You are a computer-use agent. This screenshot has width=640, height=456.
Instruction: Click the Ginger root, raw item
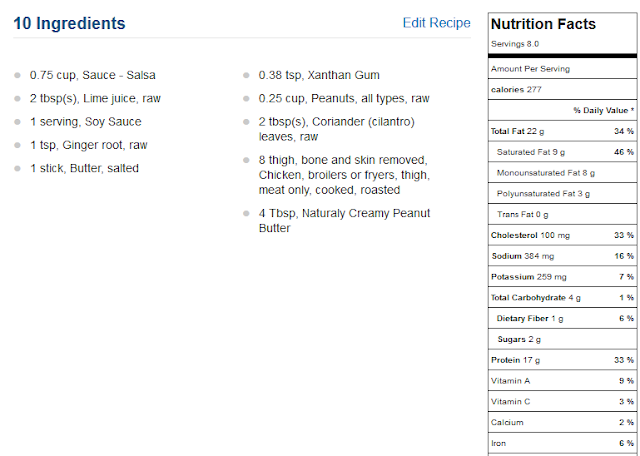pos(89,145)
